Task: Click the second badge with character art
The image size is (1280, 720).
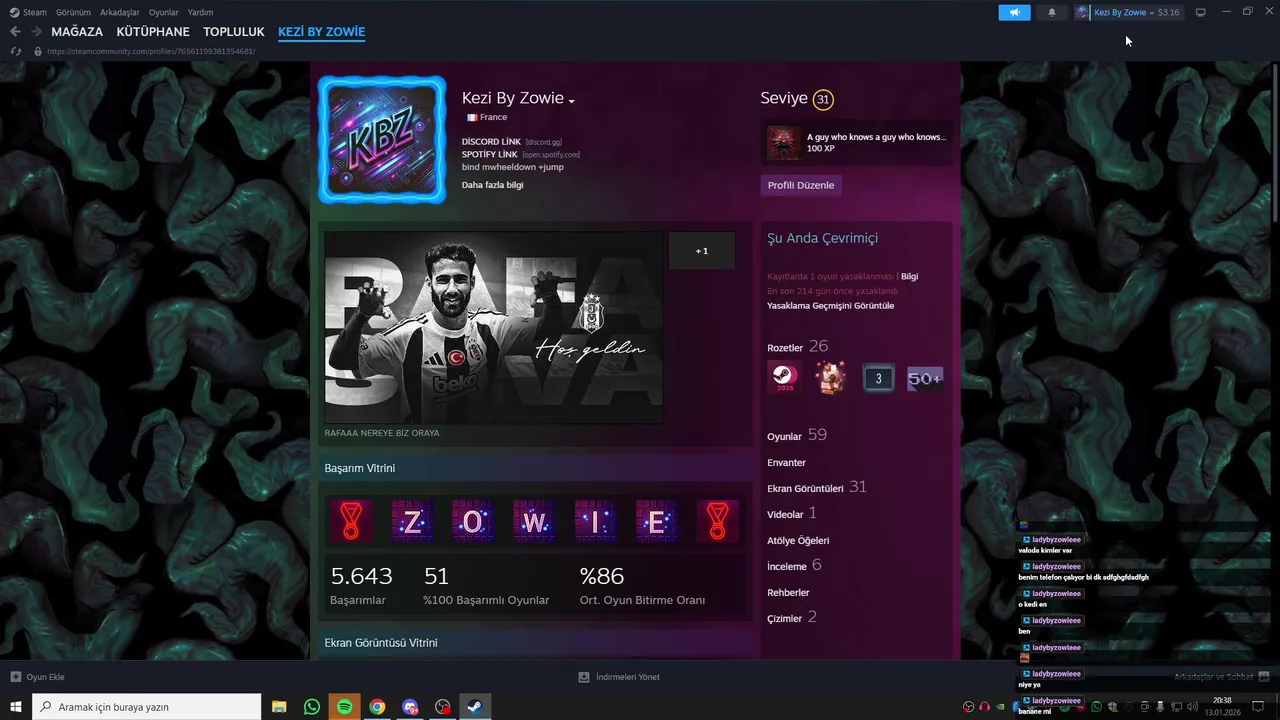Action: 830,377
